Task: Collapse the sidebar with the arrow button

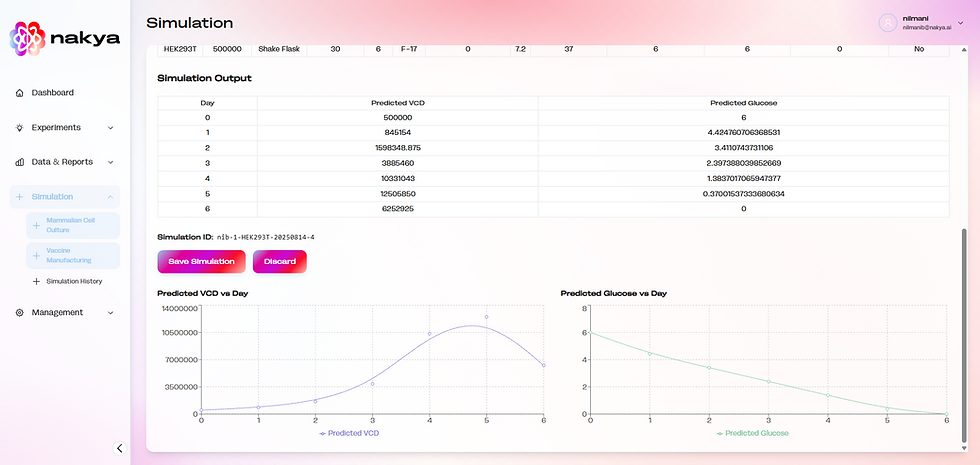Action: coord(120,448)
